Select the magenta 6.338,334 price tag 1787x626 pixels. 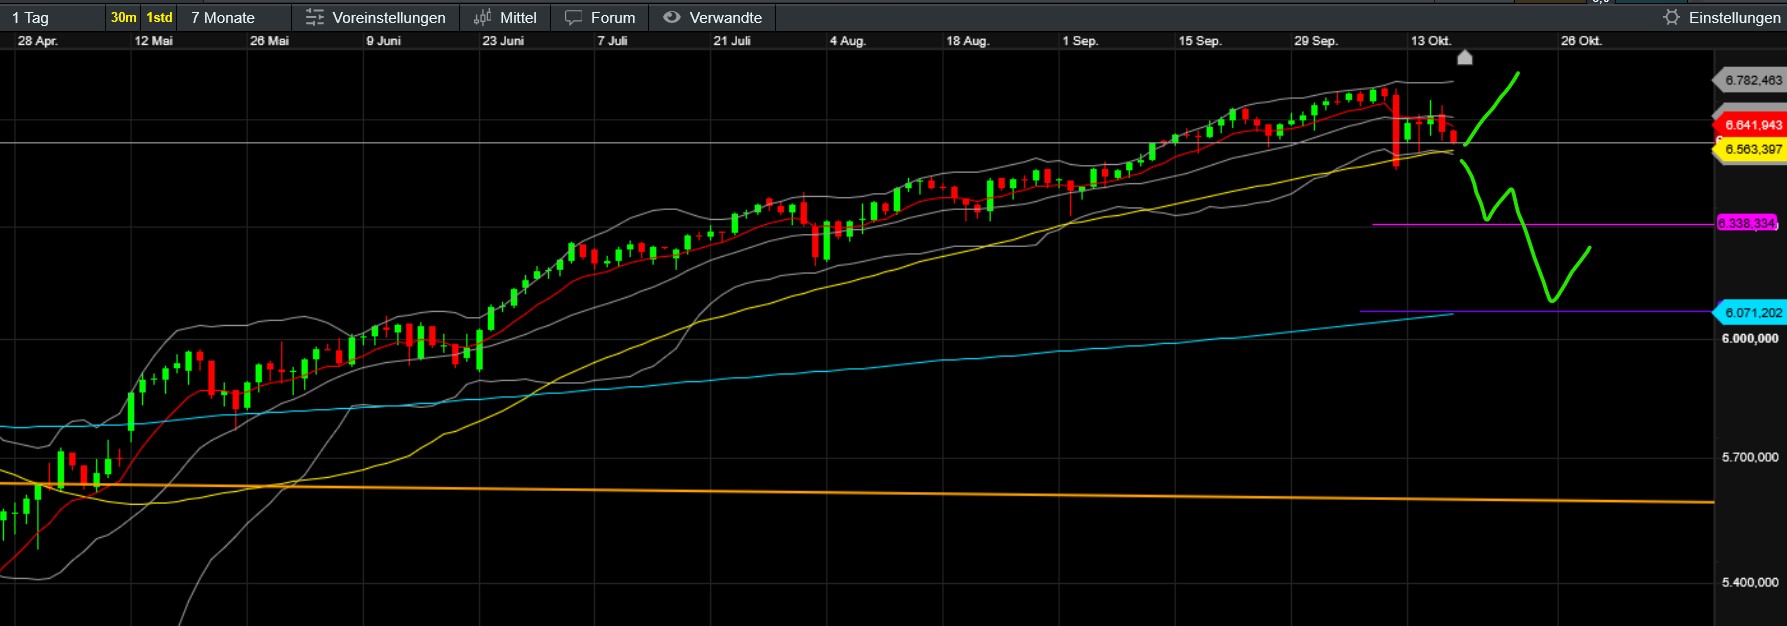[1747, 223]
